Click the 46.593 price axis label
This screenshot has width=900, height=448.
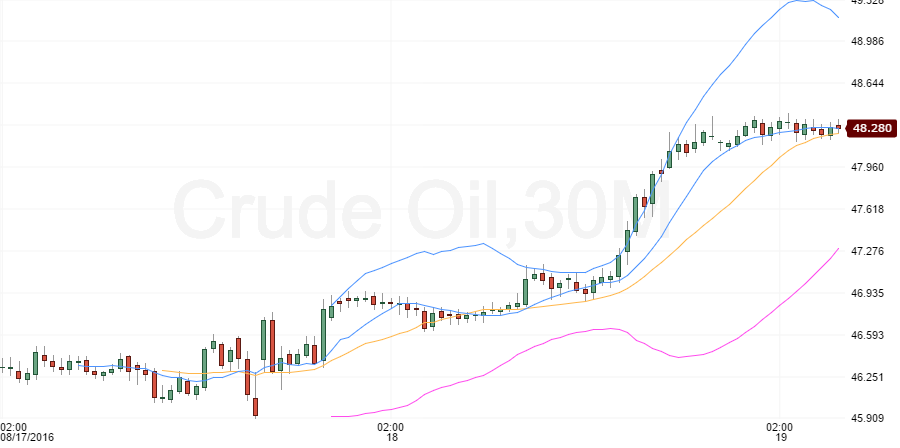tap(867, 335)
